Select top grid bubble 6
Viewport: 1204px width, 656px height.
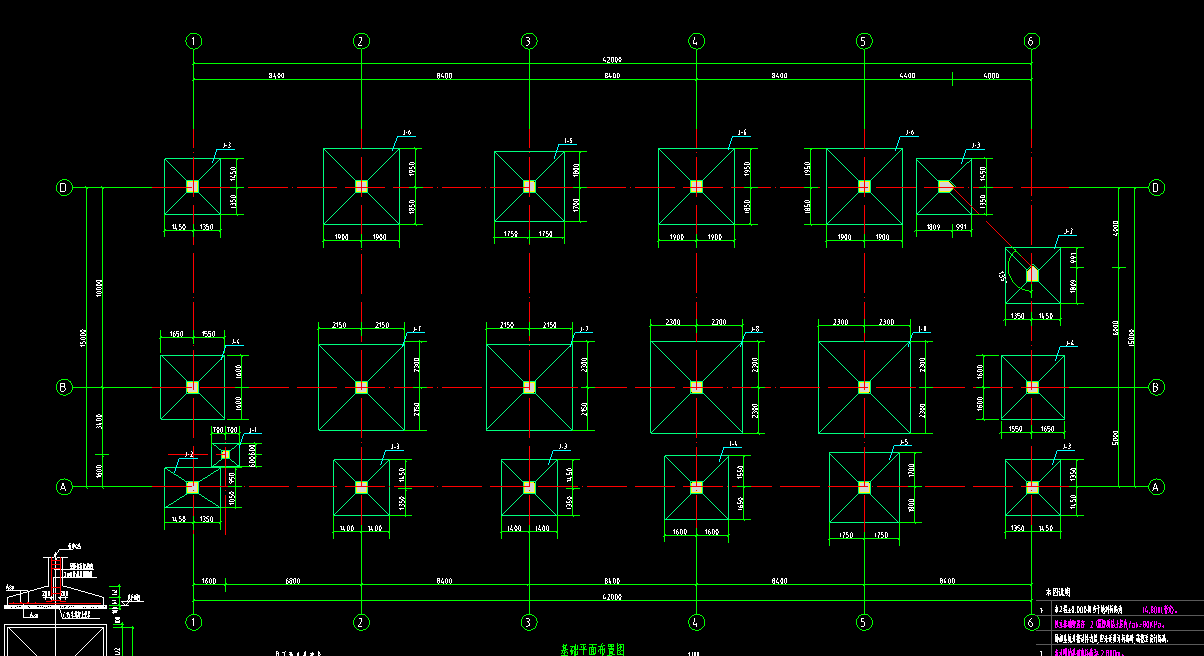pos(1031,41)
